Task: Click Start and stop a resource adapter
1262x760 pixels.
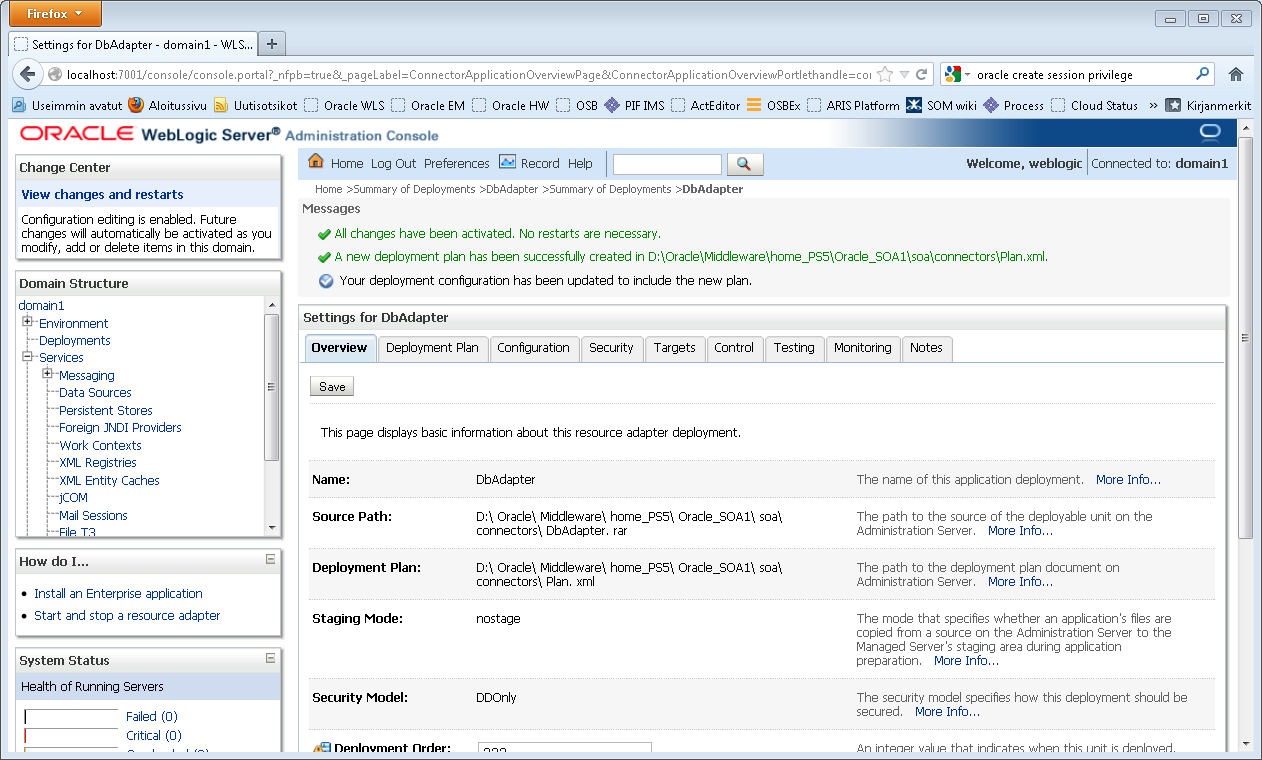Action: click(127, 615)
